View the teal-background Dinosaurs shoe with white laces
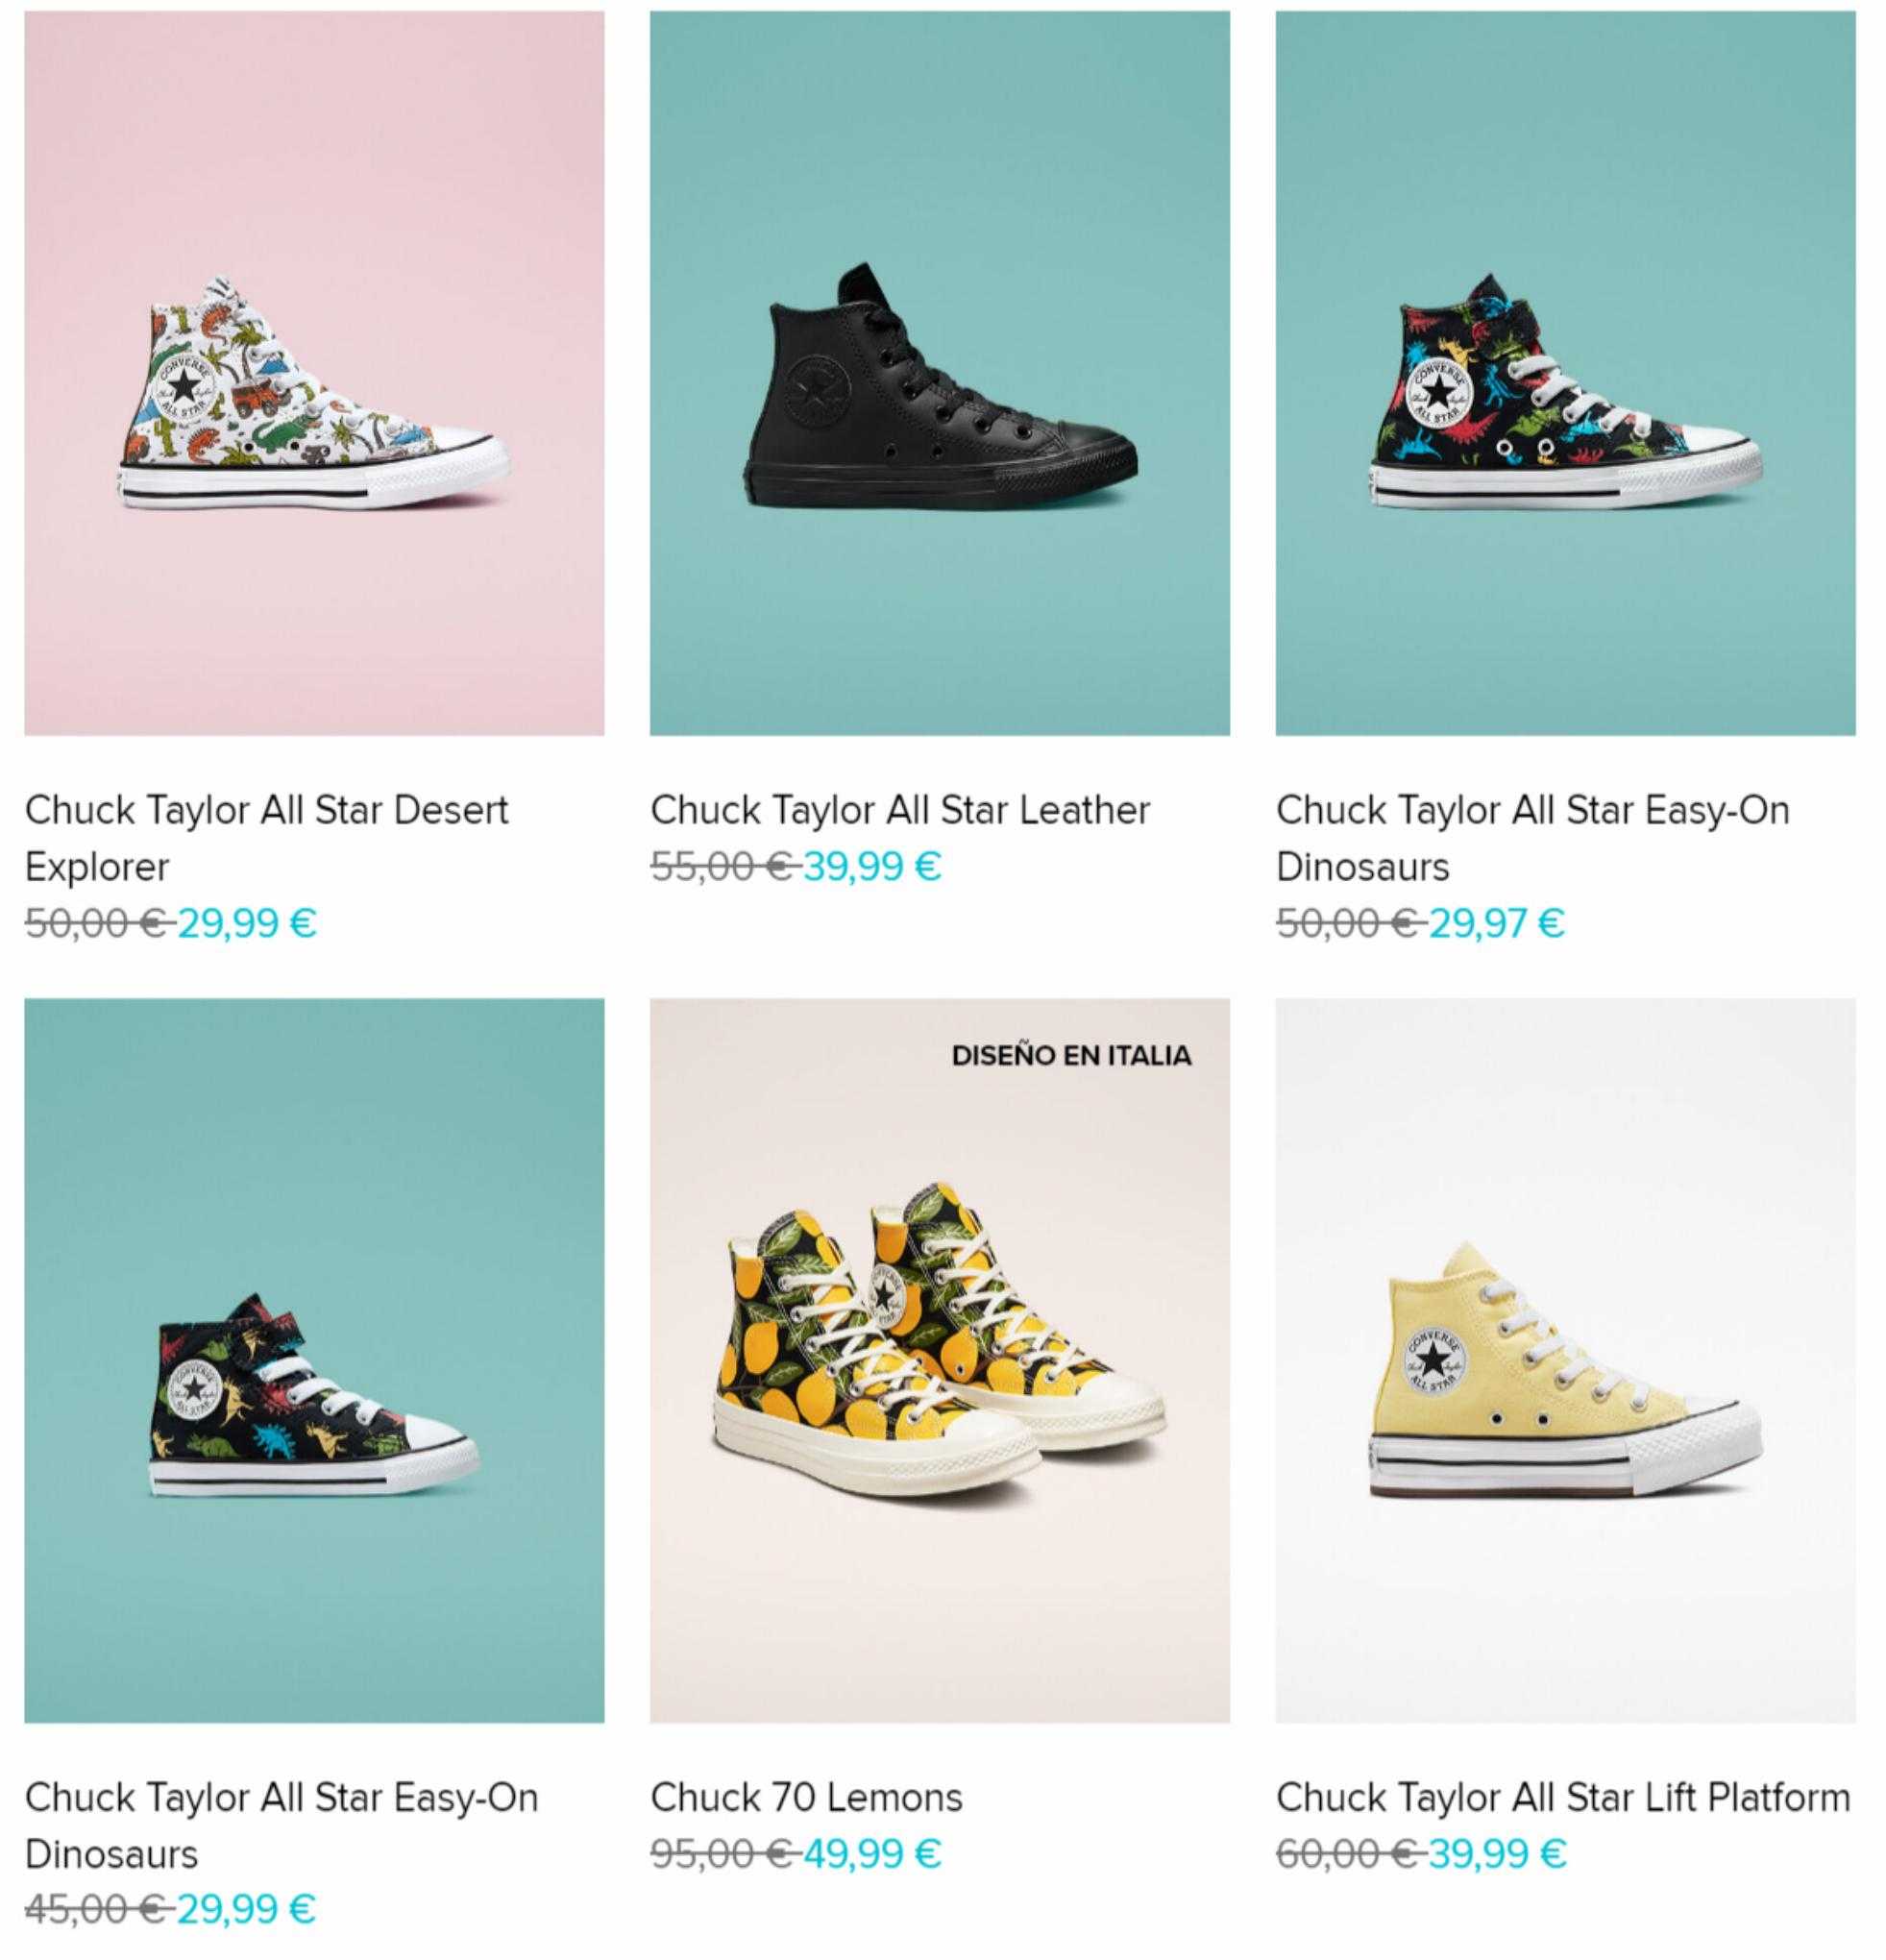This screenshot has width=1886, height=1960. pos(1566,373)
